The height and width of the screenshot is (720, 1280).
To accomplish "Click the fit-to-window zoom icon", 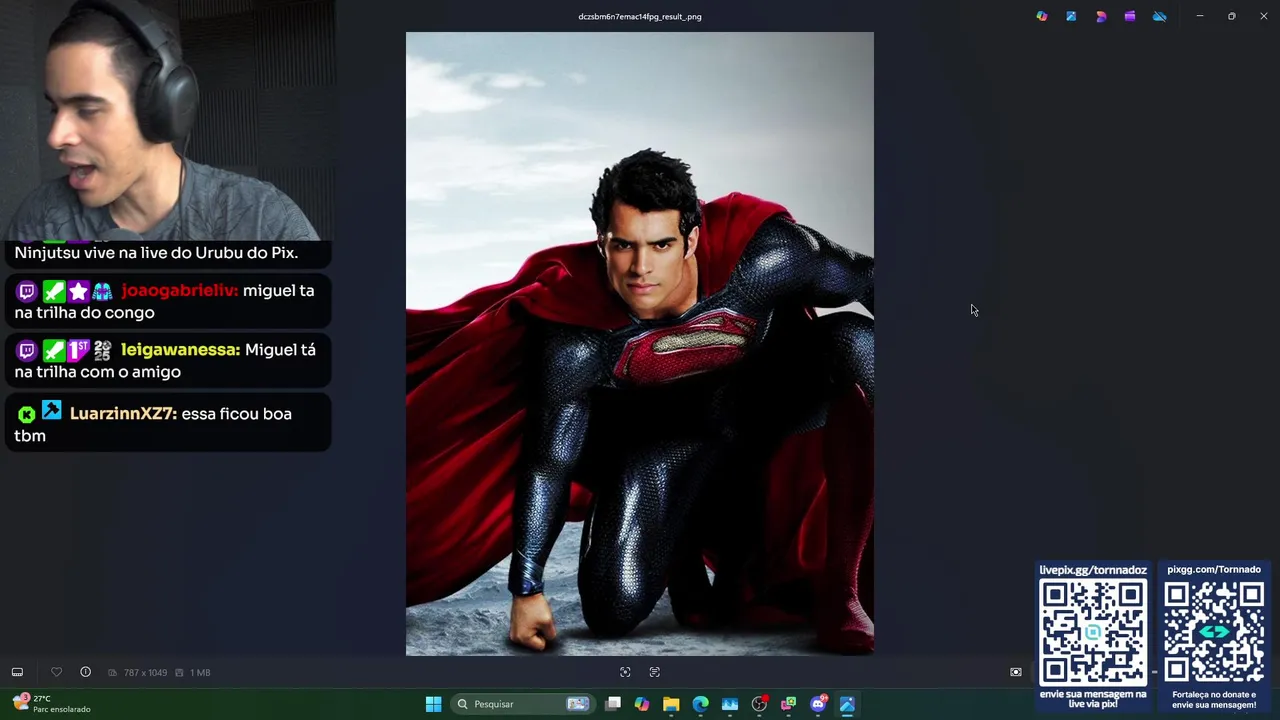I will click(x=625, y=672).
